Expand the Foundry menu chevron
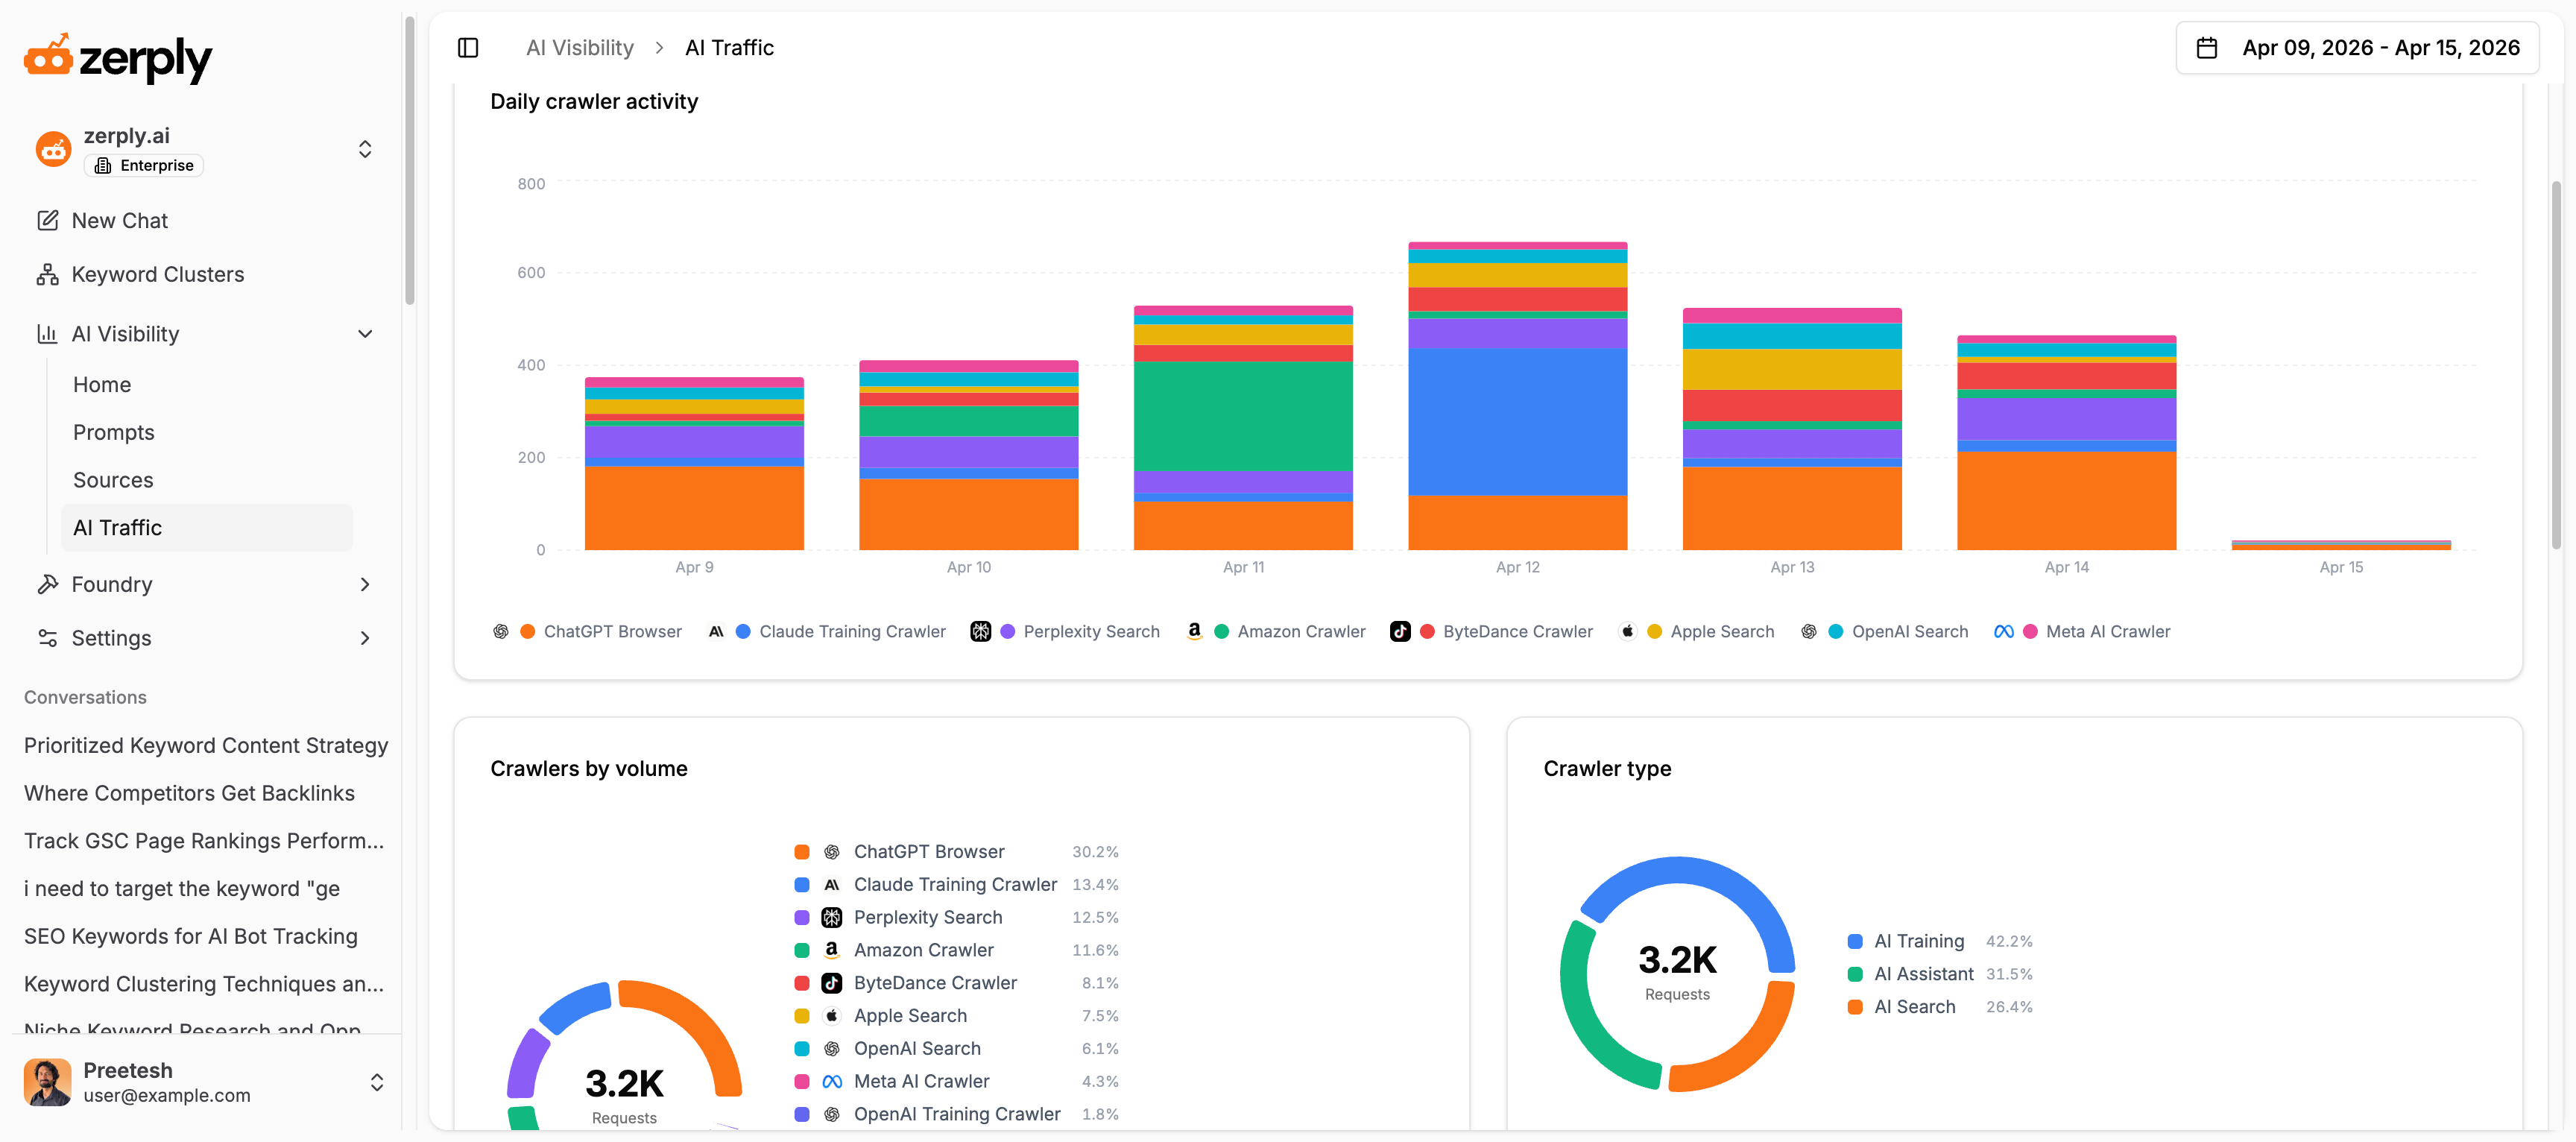Screen dimensions: 2576x1142 coord(365,584)
